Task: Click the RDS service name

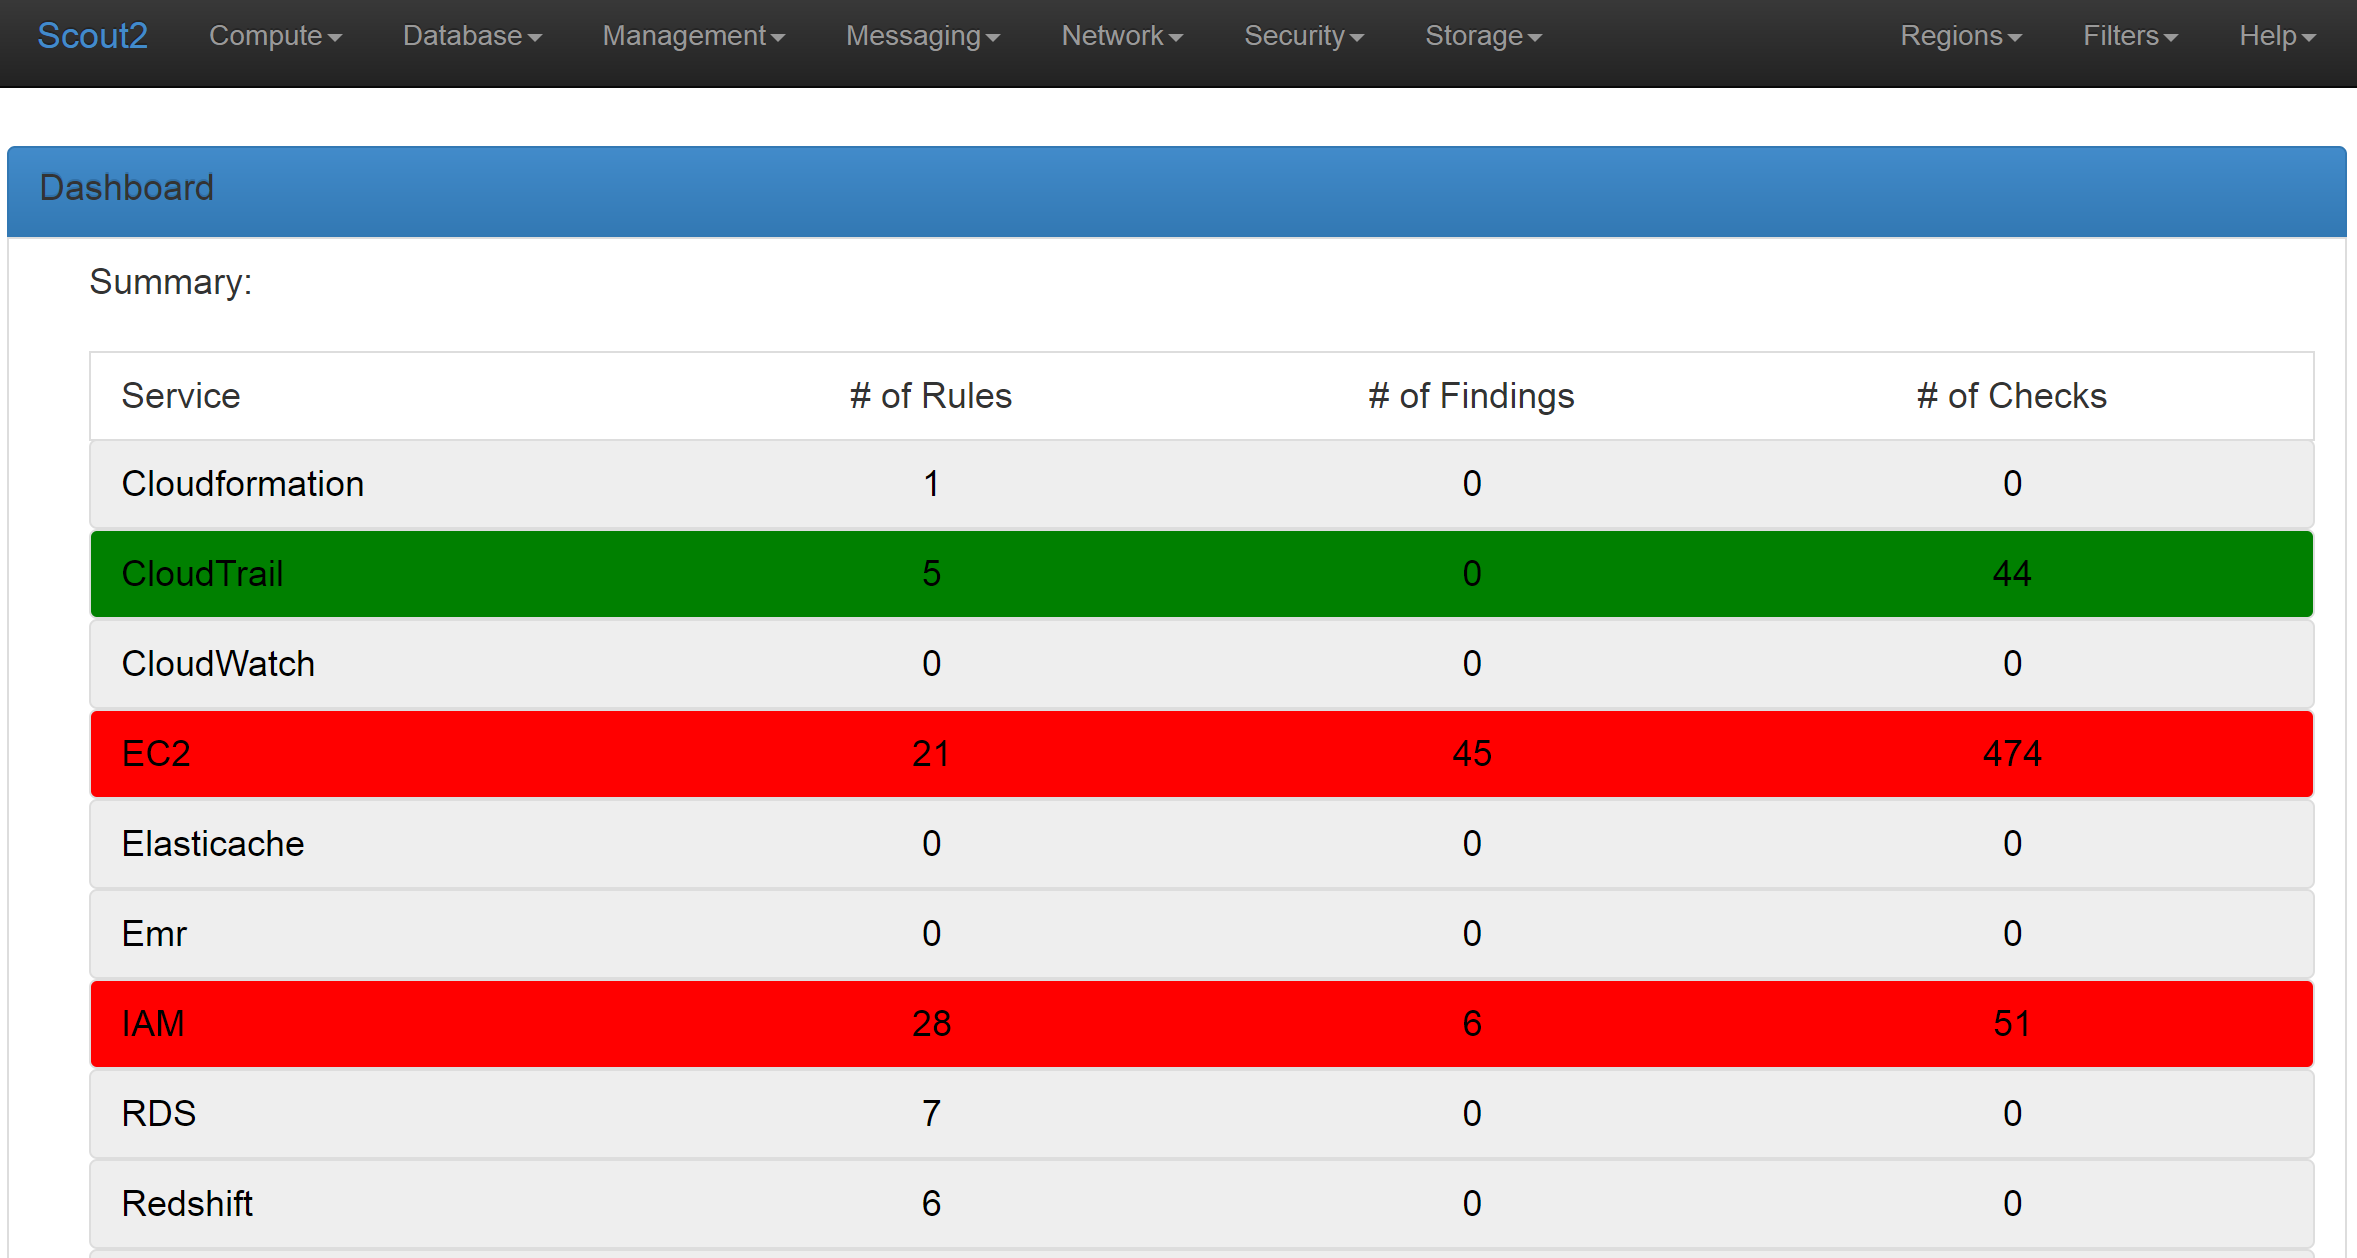Action: tap(158, 1114)
